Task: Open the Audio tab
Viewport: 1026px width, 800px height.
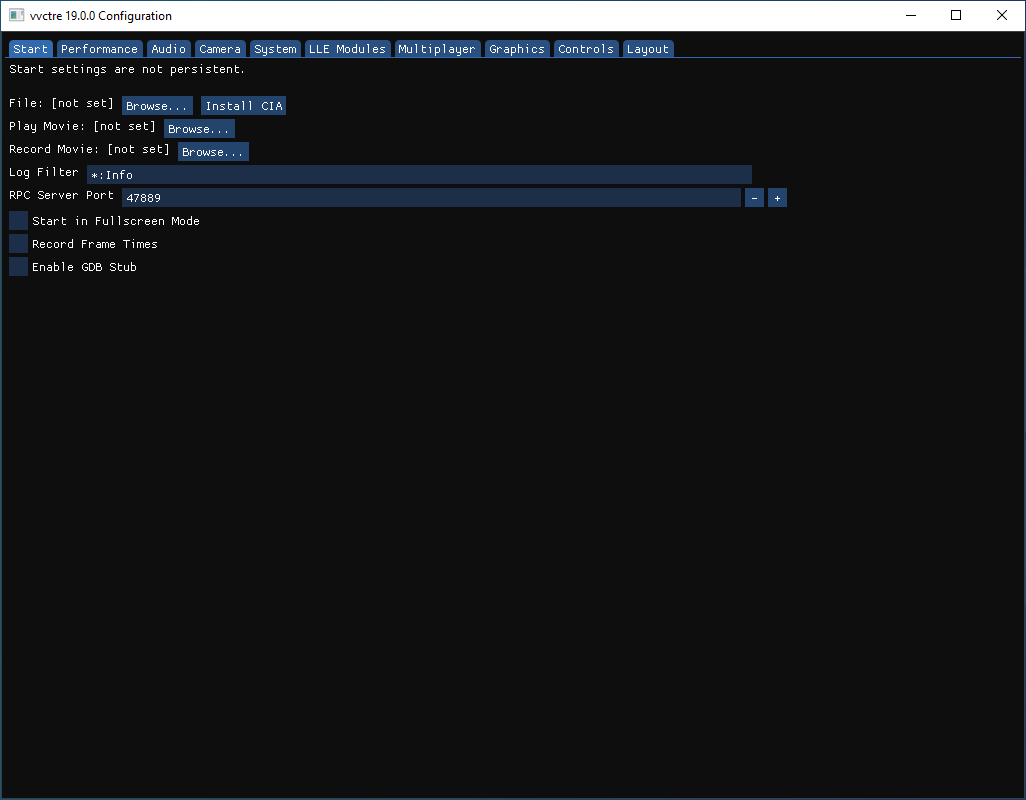Action: click(168, 49)
